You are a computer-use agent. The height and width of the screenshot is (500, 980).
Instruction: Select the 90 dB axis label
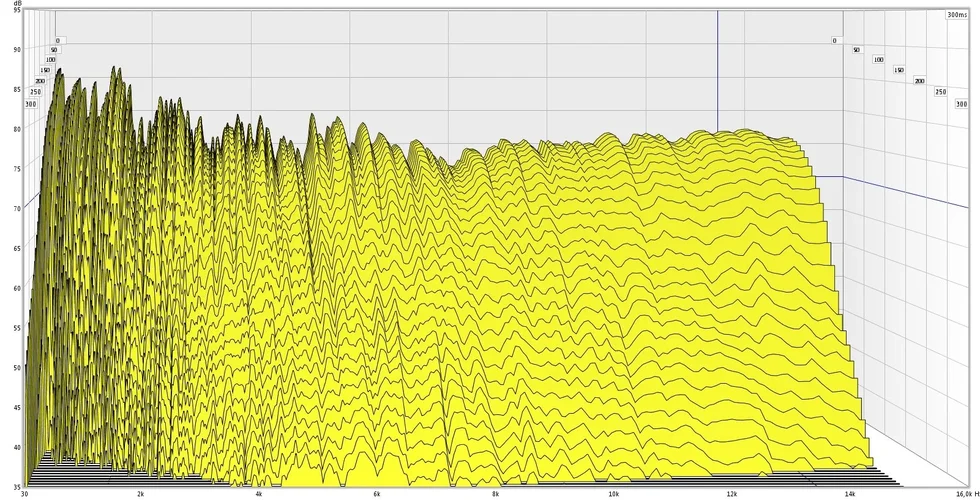pyautogui.click(x=16, y=49)
